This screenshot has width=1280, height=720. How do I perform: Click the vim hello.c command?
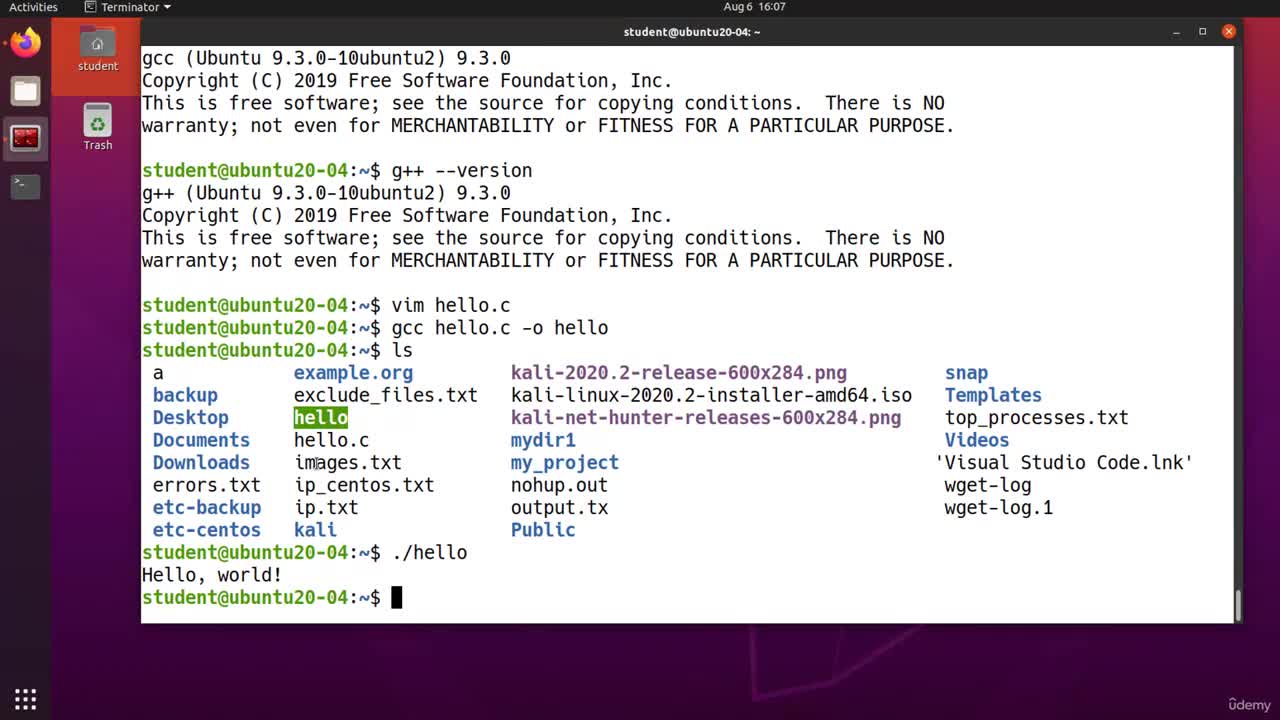pos(451,305)
